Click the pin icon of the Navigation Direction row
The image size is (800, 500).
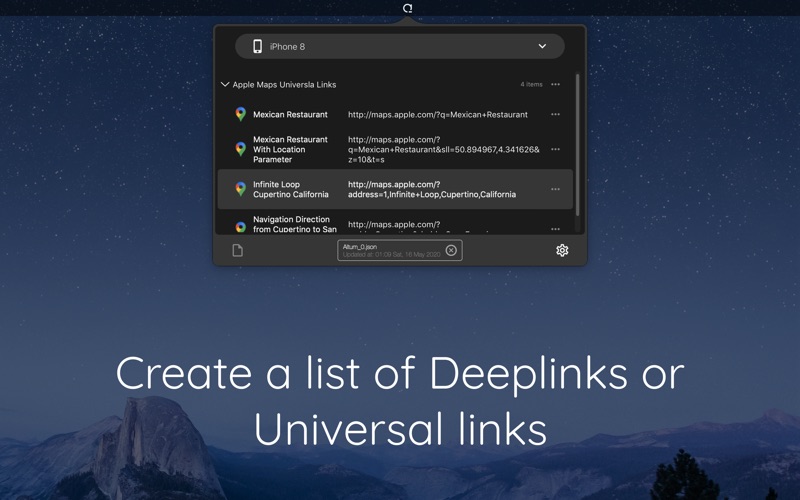coord(240,227)
